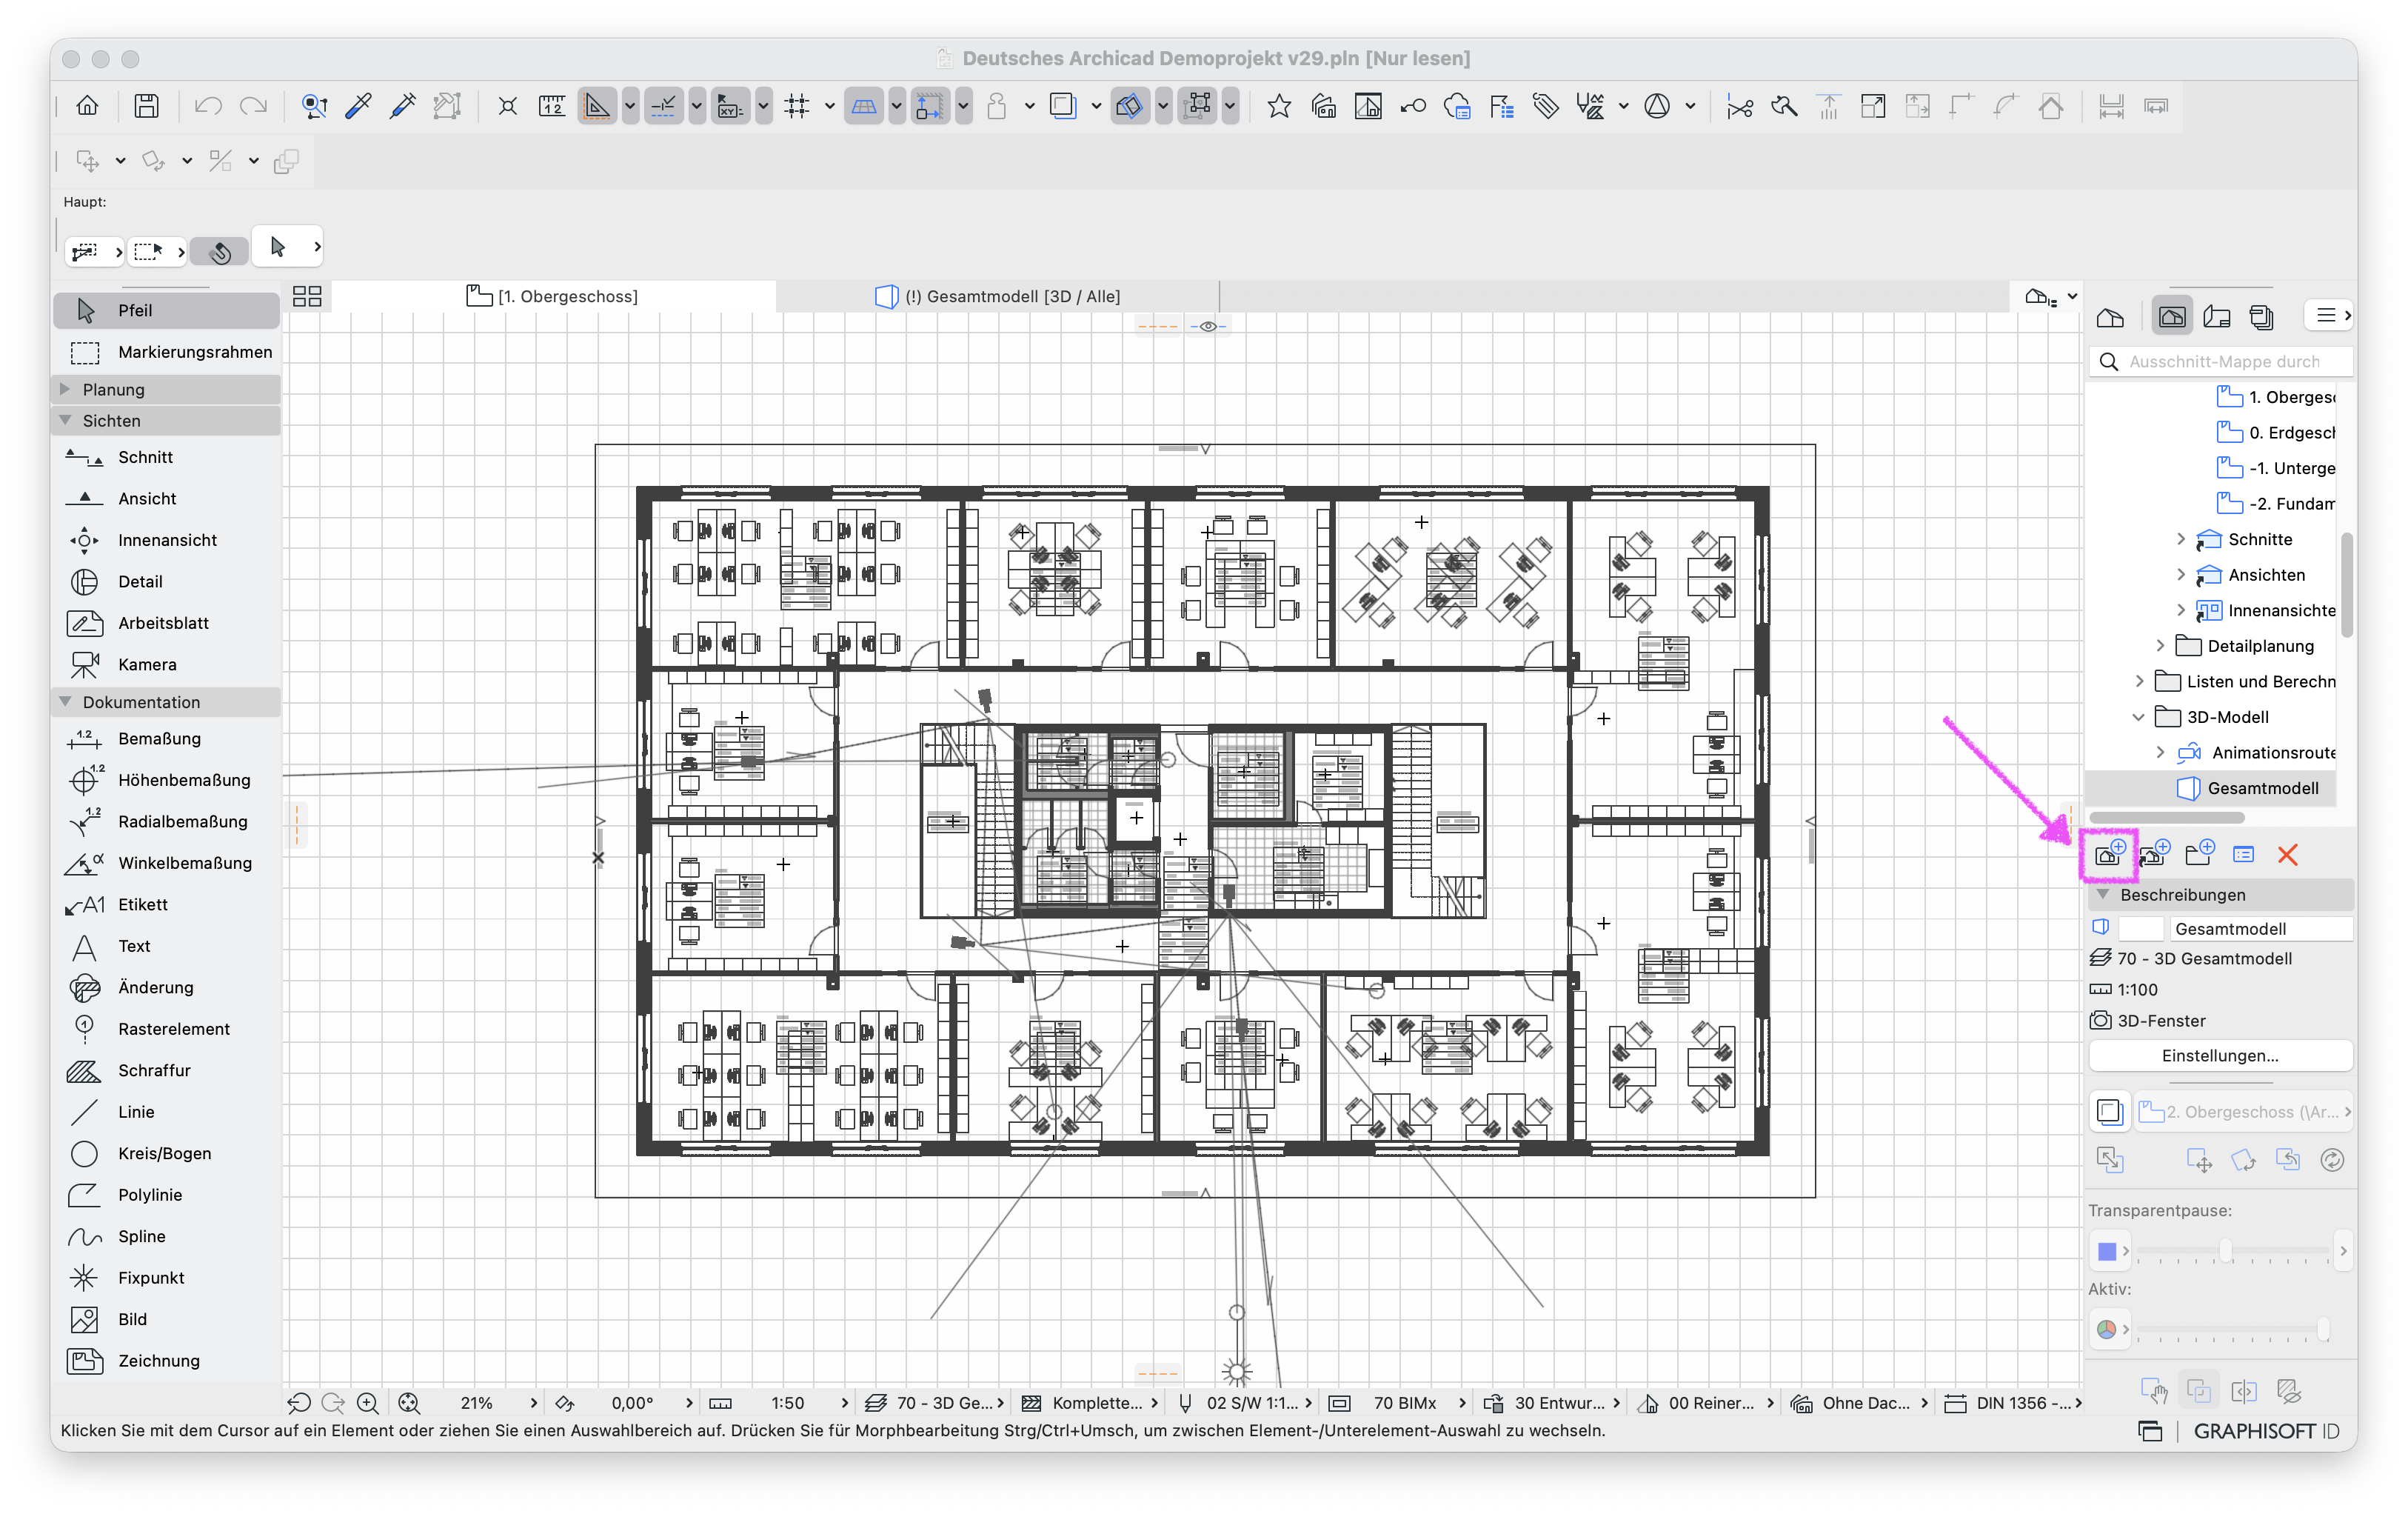Open the 70 - 3D Ge... layer combination dropdown
This screenshot has width=2408, height=1514.
click(934, 1403)
